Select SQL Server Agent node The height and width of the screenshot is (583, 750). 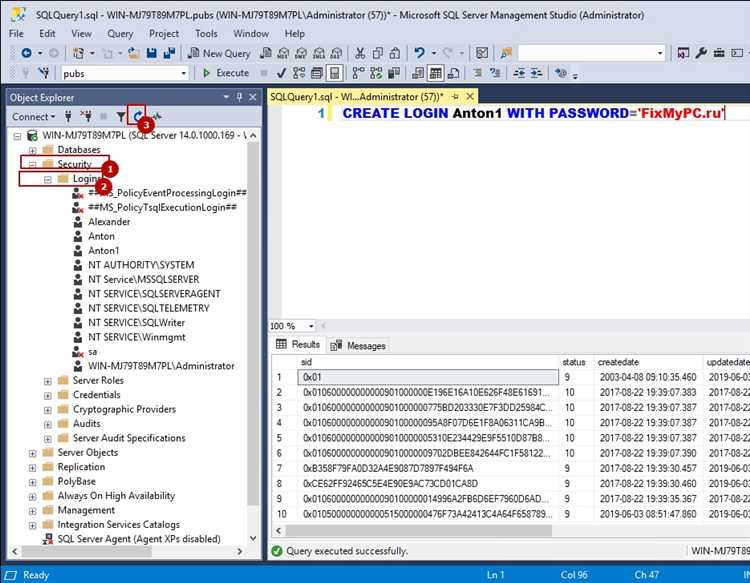point(139,539)
